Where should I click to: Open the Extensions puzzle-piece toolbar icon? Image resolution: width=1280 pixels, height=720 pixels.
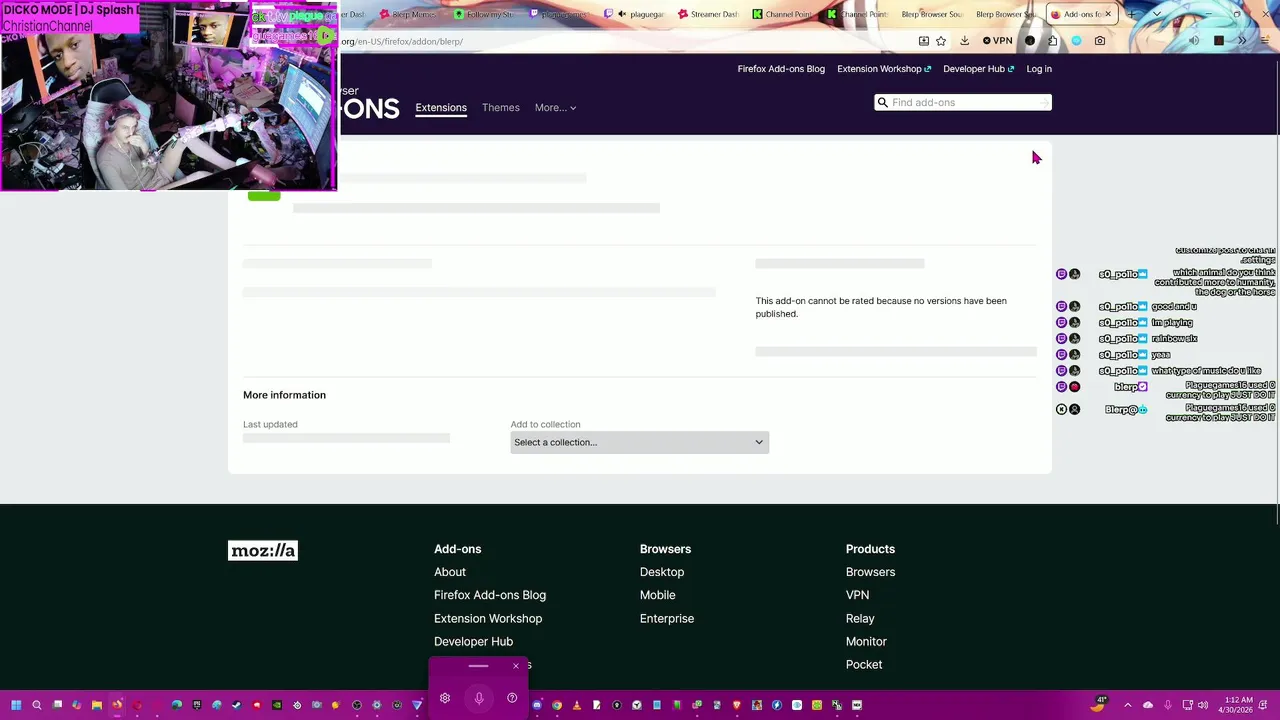point(1053,41)
